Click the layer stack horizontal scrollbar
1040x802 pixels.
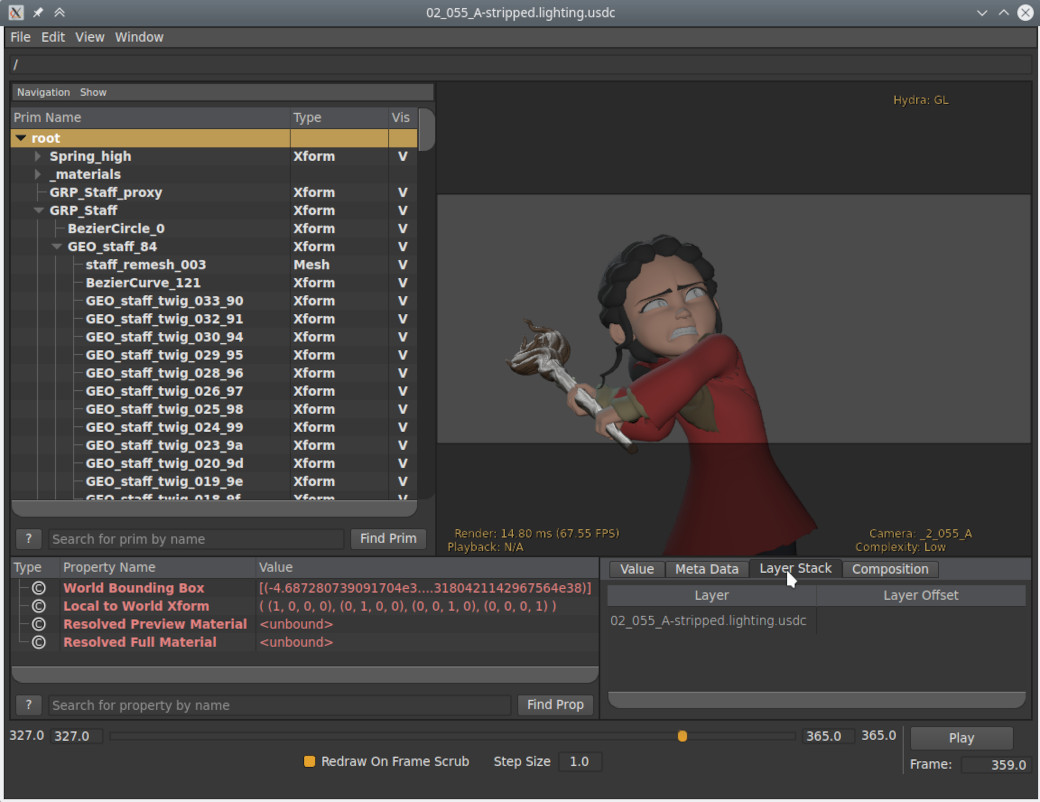pos(816,700)
